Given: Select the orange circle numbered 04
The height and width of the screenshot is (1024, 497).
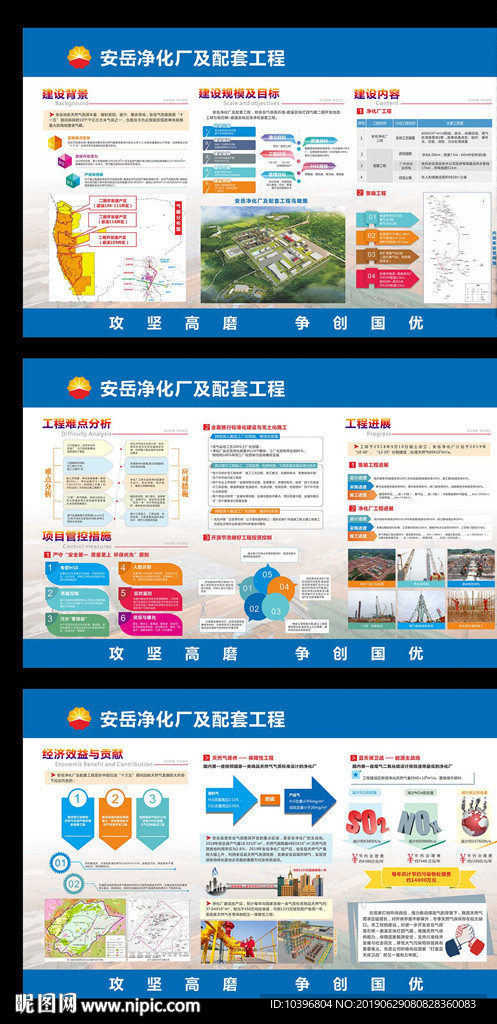Looking at the screenshot, I should pos(284,586).
